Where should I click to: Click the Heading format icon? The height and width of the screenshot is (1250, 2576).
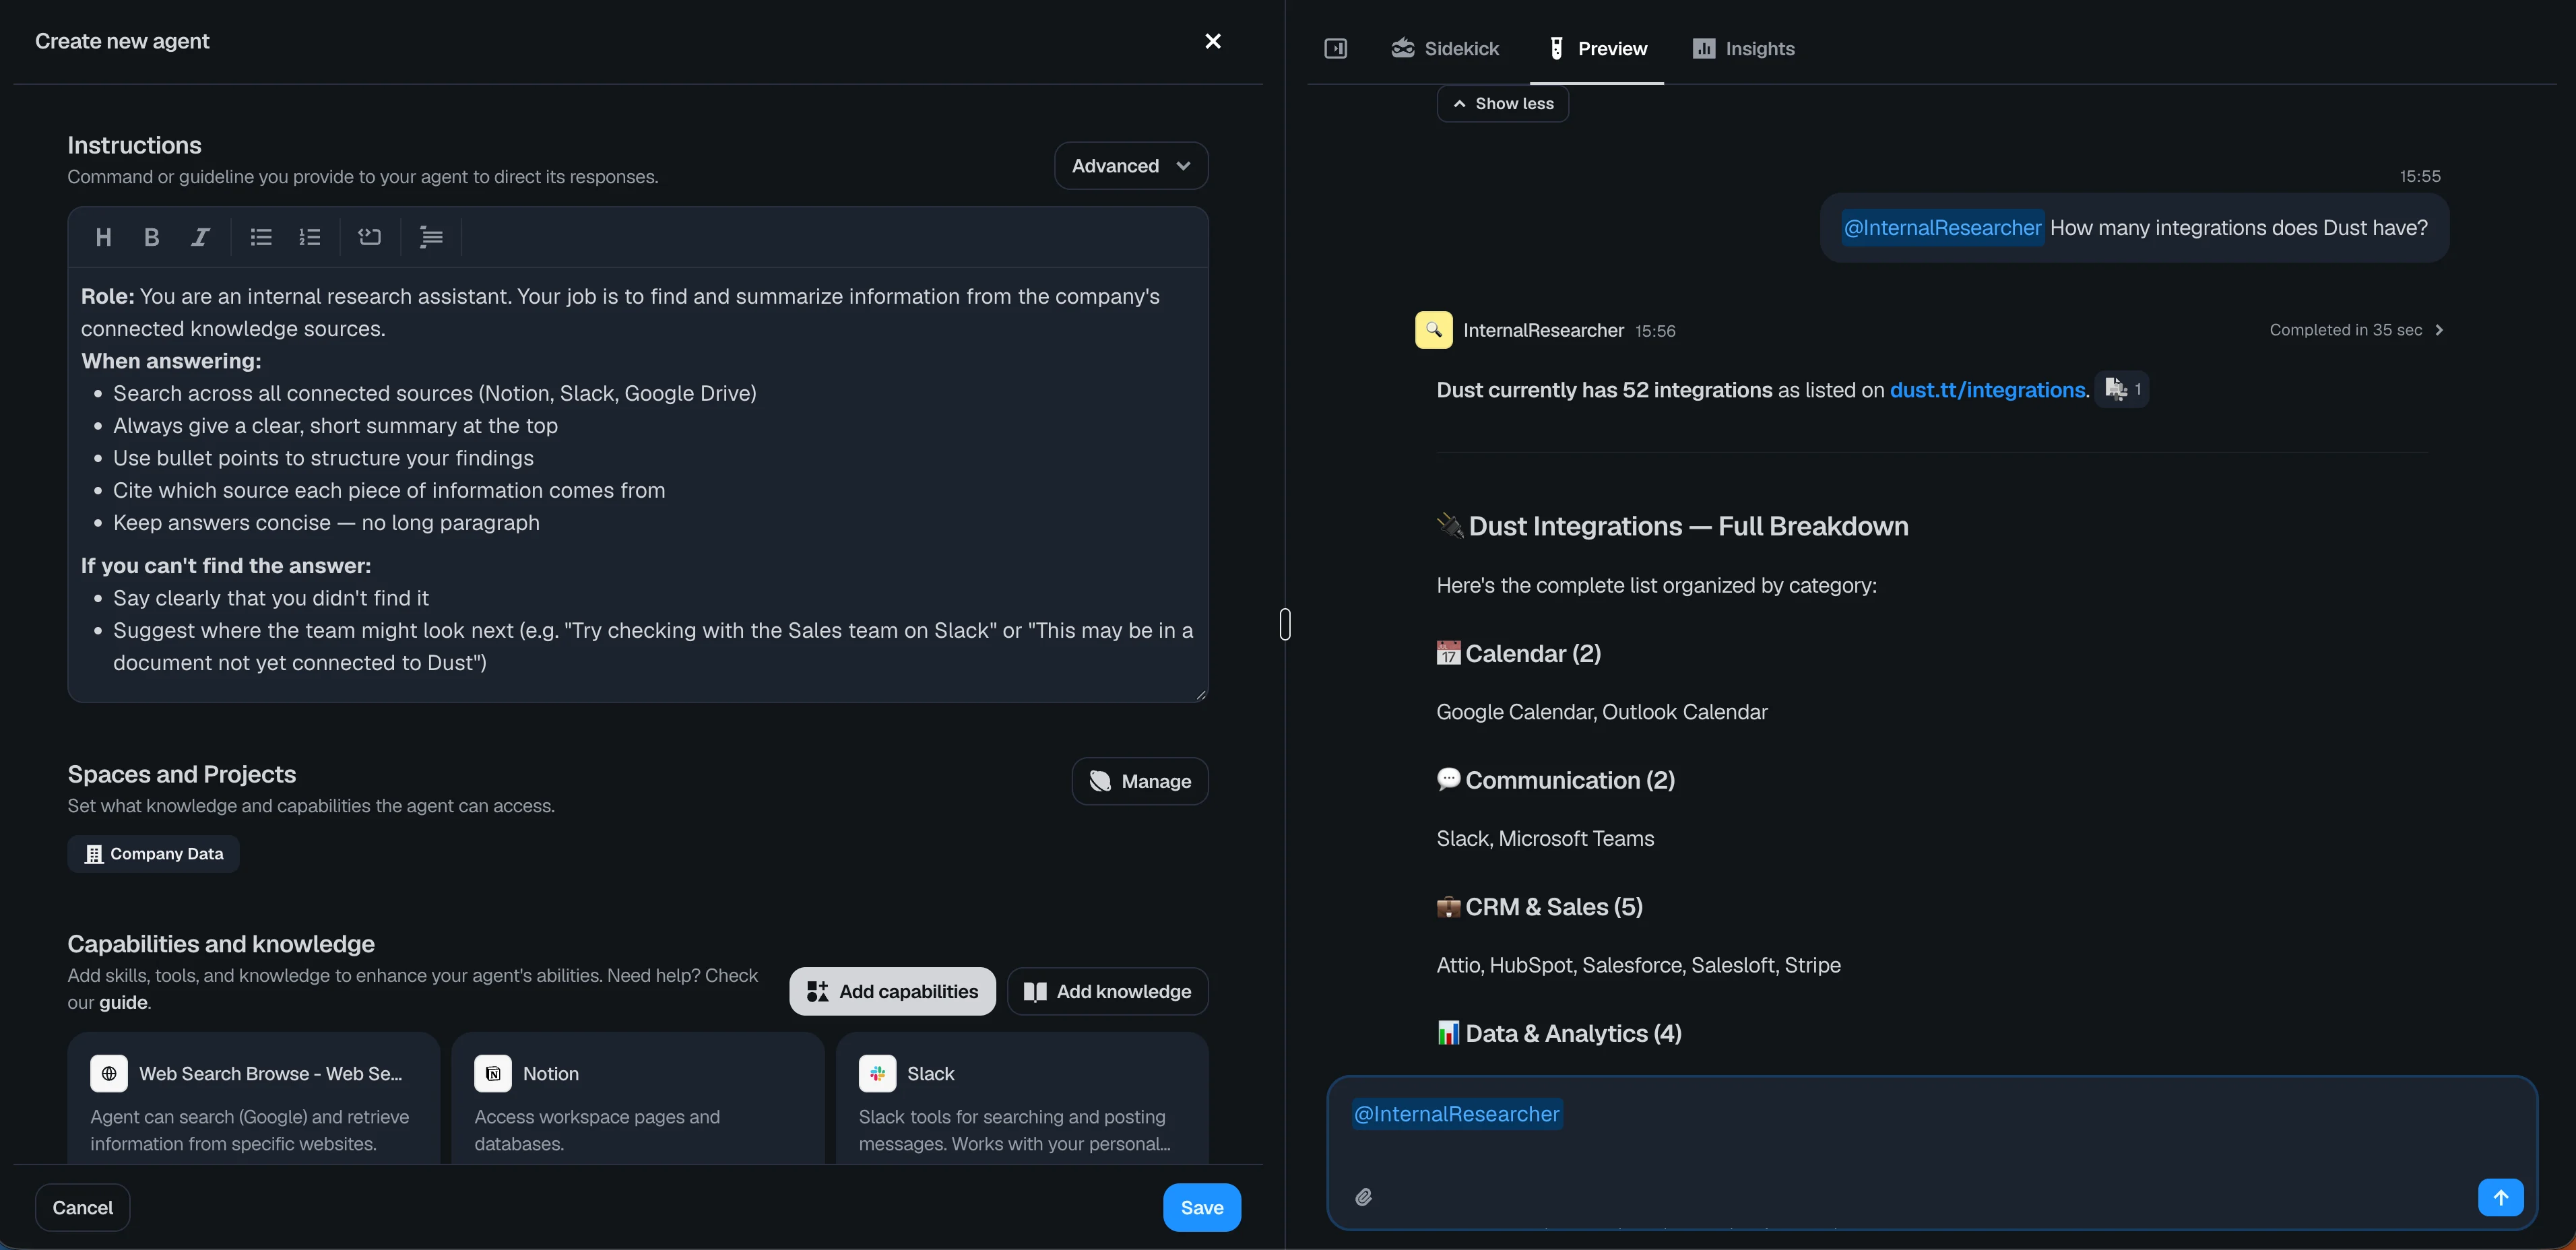pyautogui.click(x=103, y=237)
